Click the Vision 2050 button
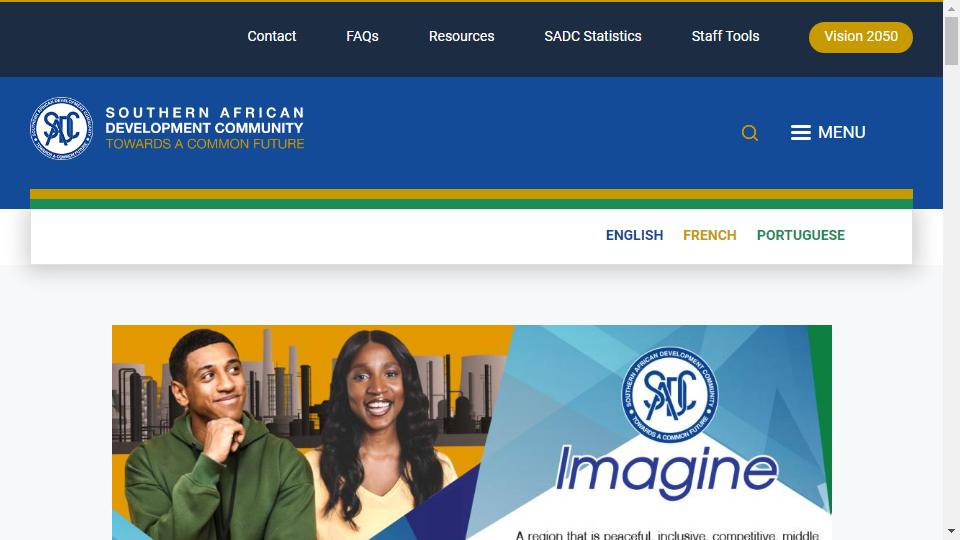The width and height of the screenshot is (960, 540). pos(860,37)
